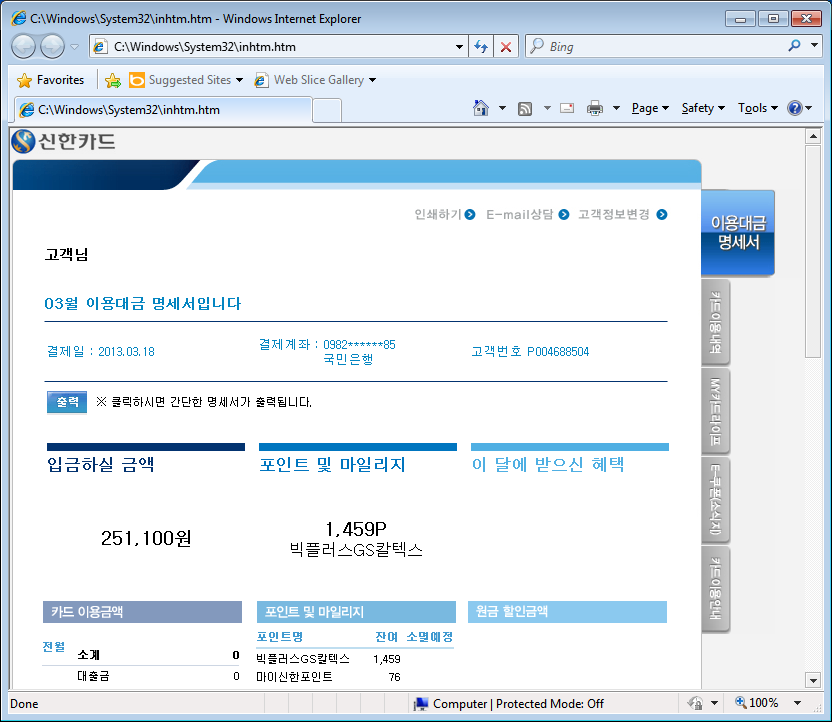Image resolution: width=832 pixels, height=722 pixels.
Task: Click the 인쇄하기 link
Action: coord(444,214)
